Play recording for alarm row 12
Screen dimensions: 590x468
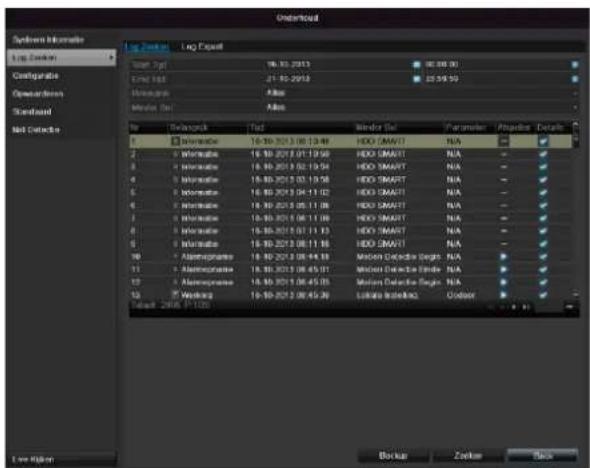click(x=503, y=282)
